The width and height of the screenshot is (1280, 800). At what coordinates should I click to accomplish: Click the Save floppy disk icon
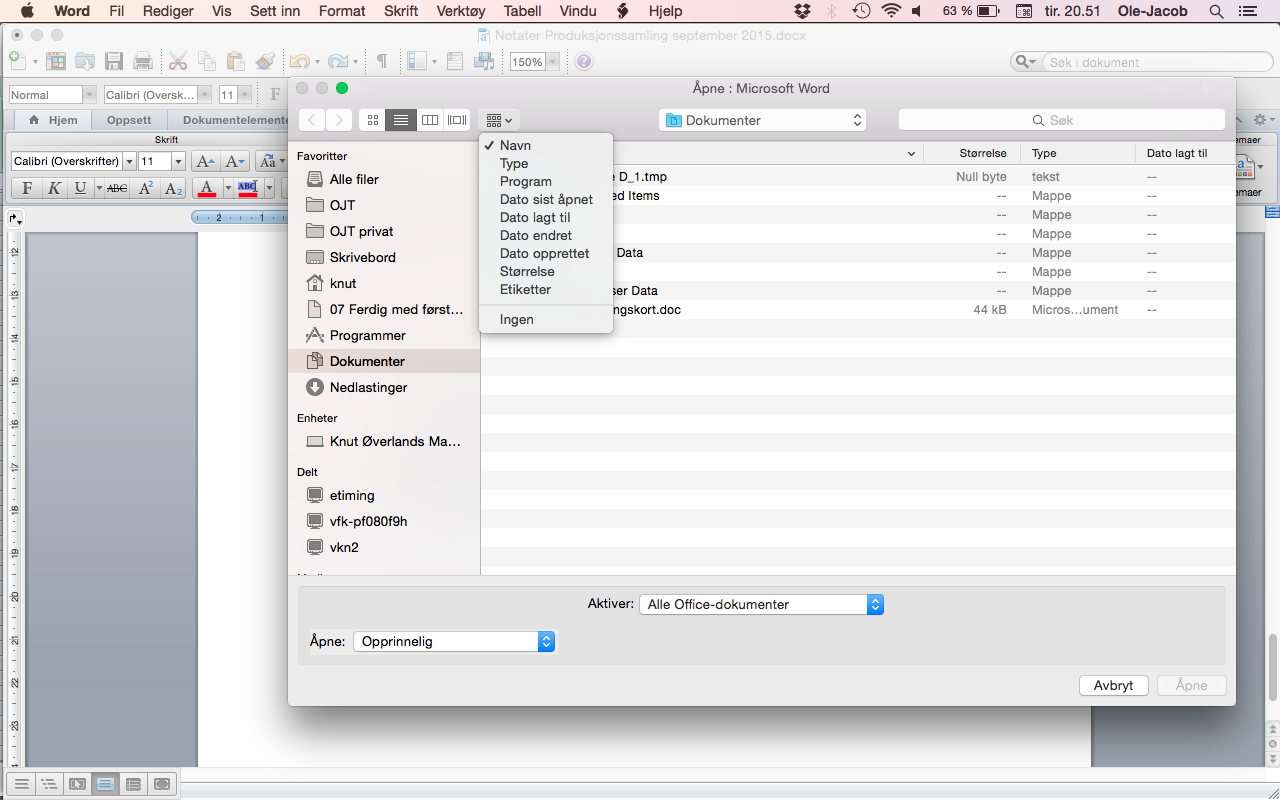[x=114, y=61]
